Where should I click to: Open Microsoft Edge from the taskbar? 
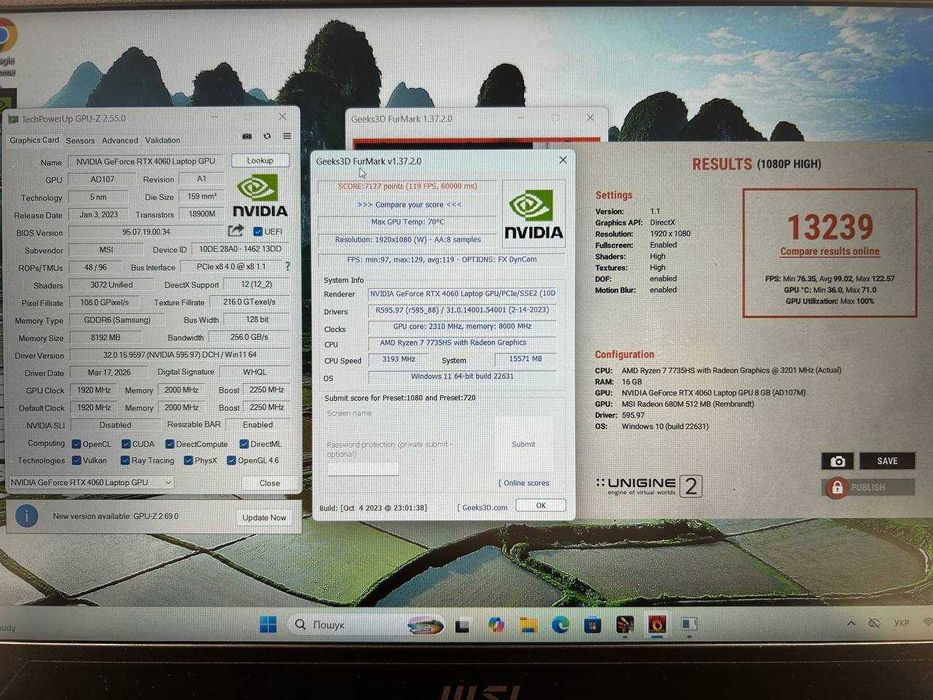tap(561, 624)
